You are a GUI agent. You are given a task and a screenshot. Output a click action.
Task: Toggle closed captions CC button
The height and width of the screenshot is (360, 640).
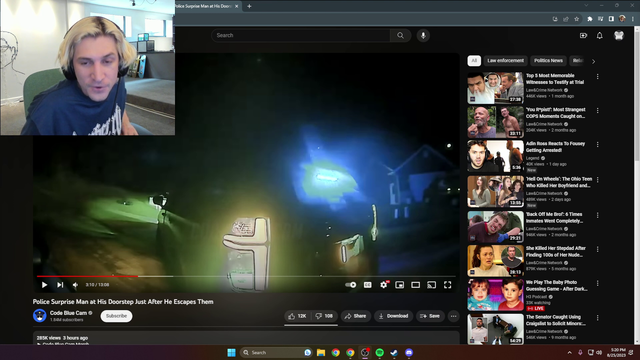[367, 285]
